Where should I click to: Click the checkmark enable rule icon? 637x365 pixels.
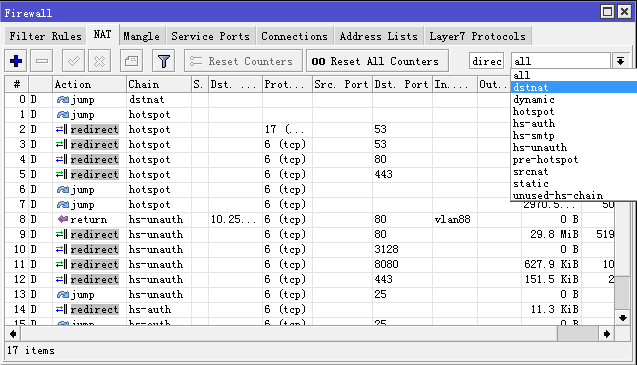click(74, 61)
